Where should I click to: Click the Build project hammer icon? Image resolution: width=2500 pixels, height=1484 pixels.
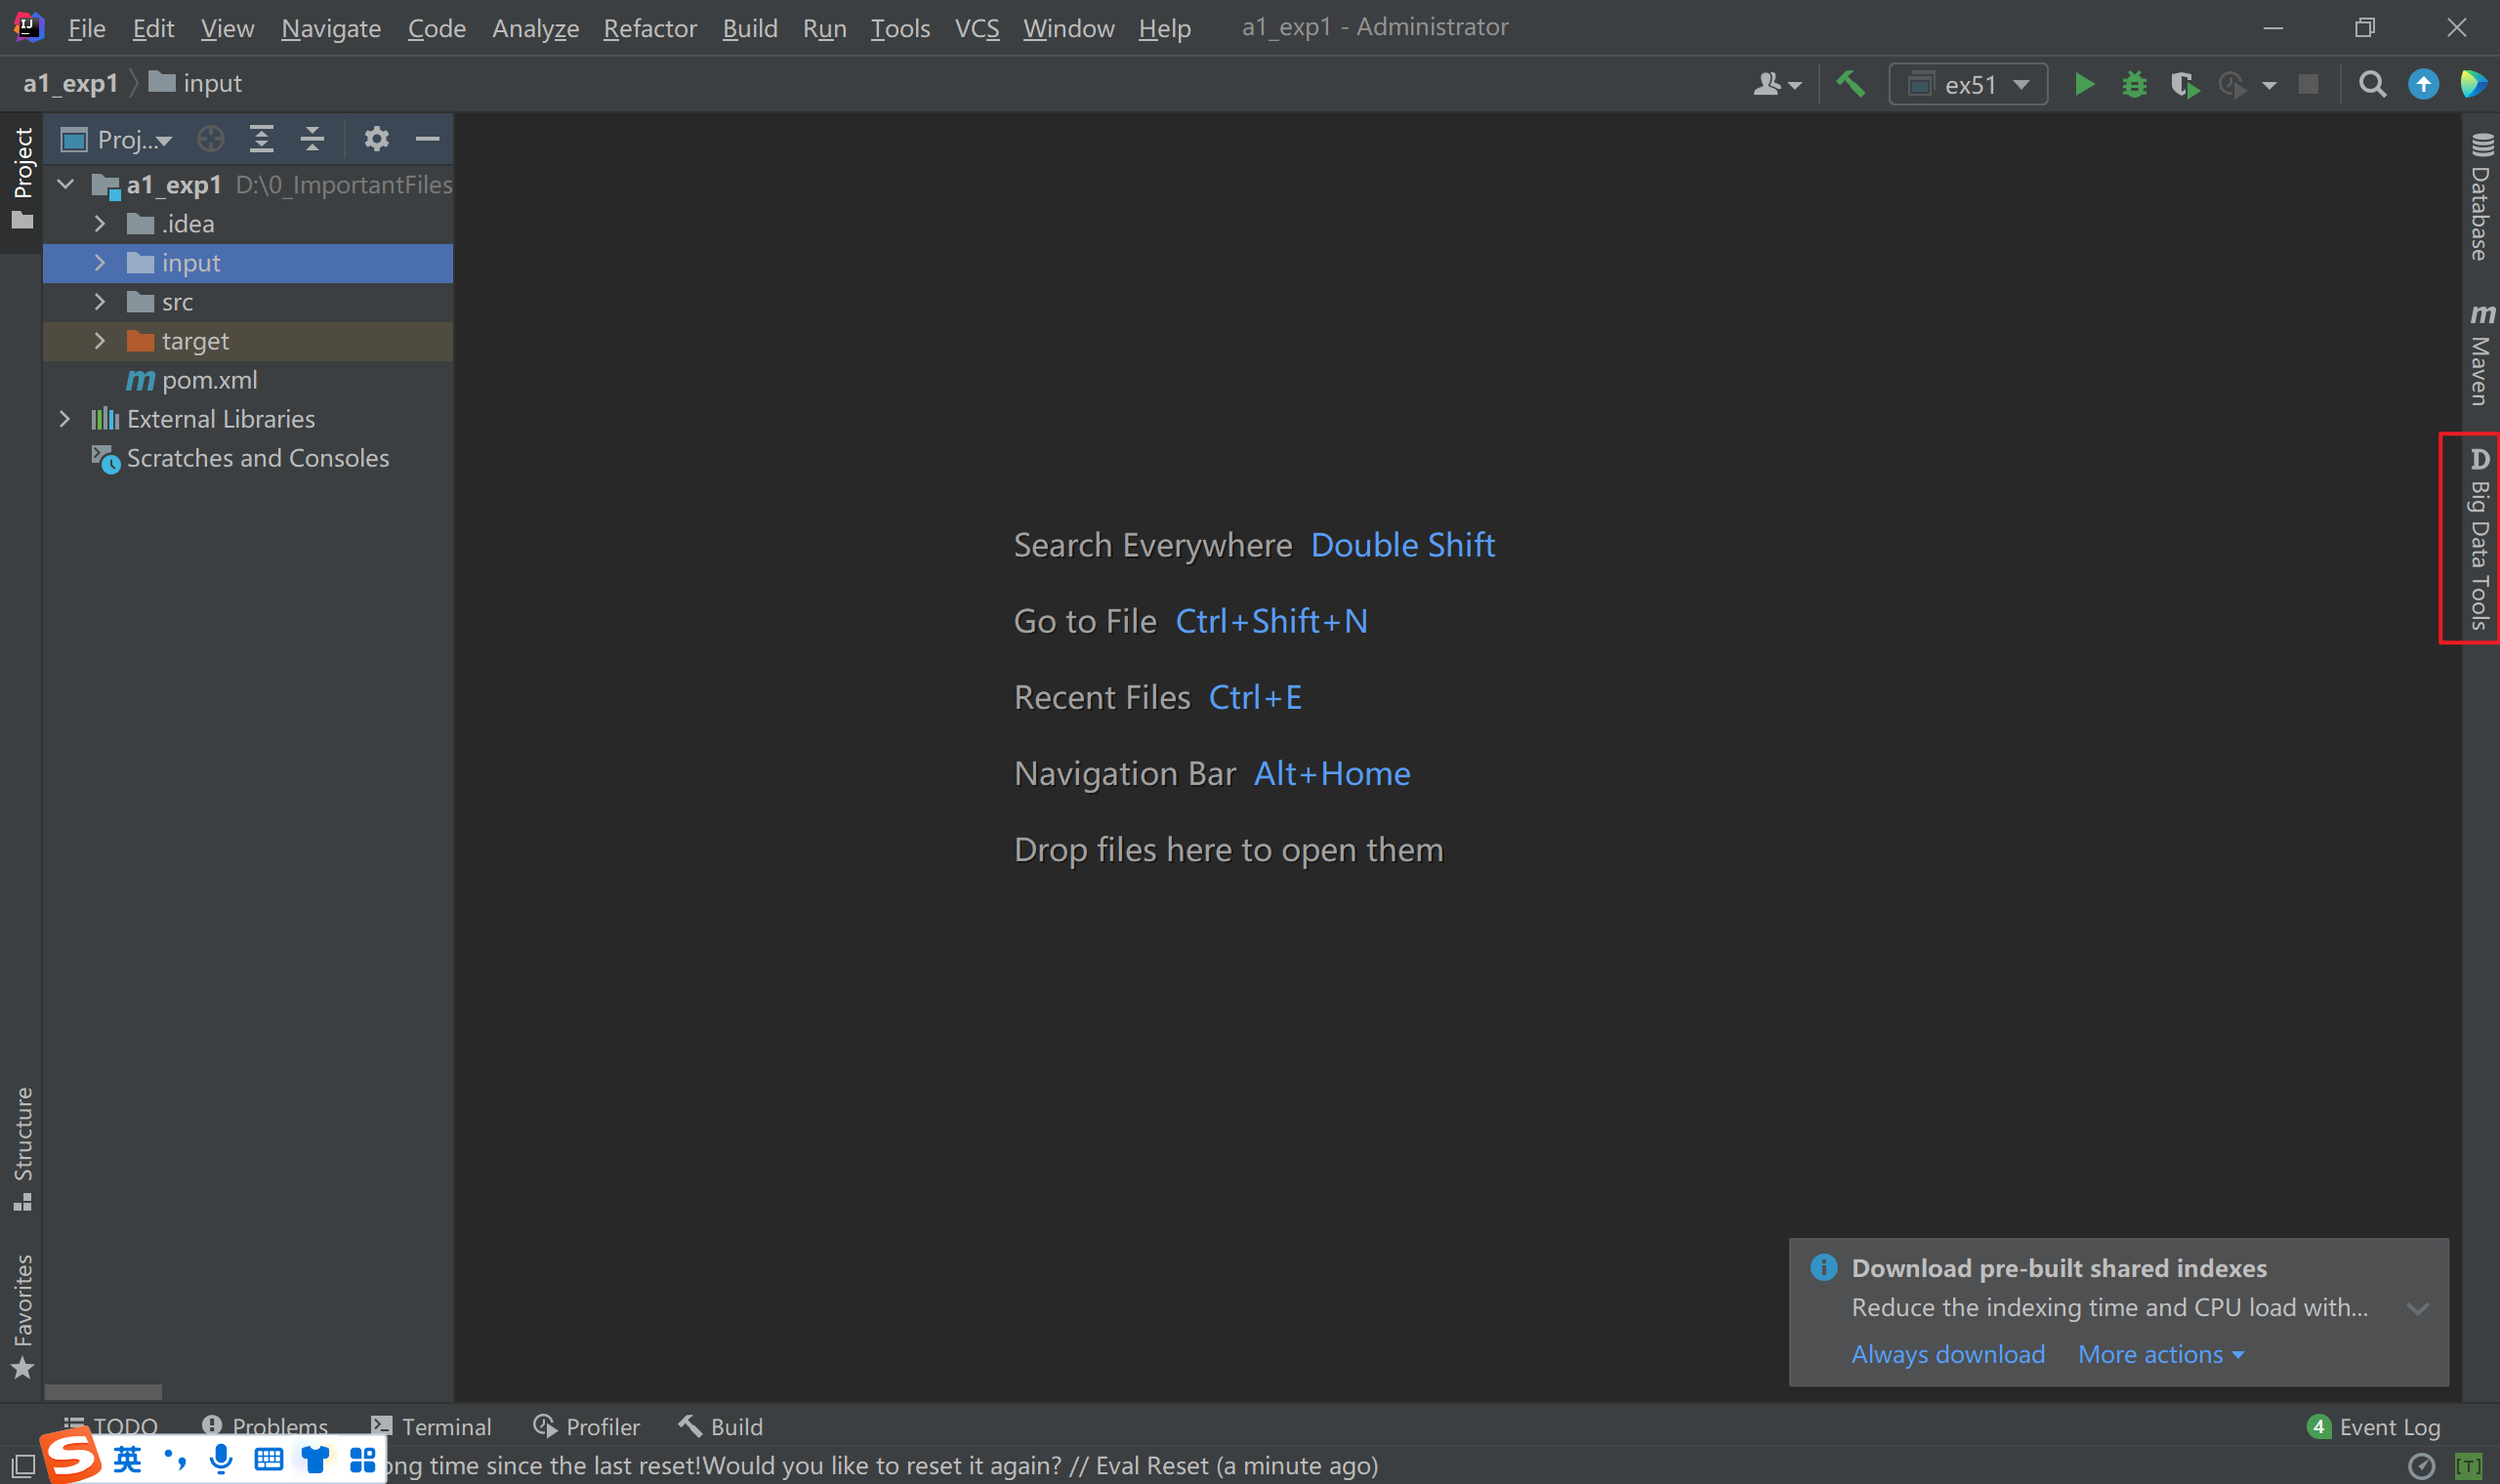1850,84
